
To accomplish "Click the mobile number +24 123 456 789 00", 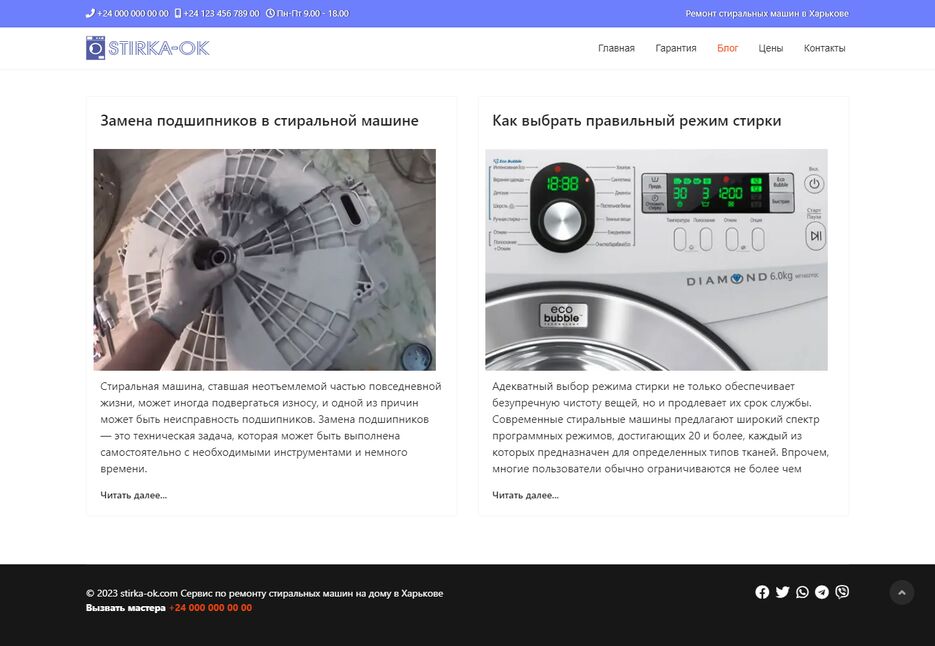I will tap(221, 14).
